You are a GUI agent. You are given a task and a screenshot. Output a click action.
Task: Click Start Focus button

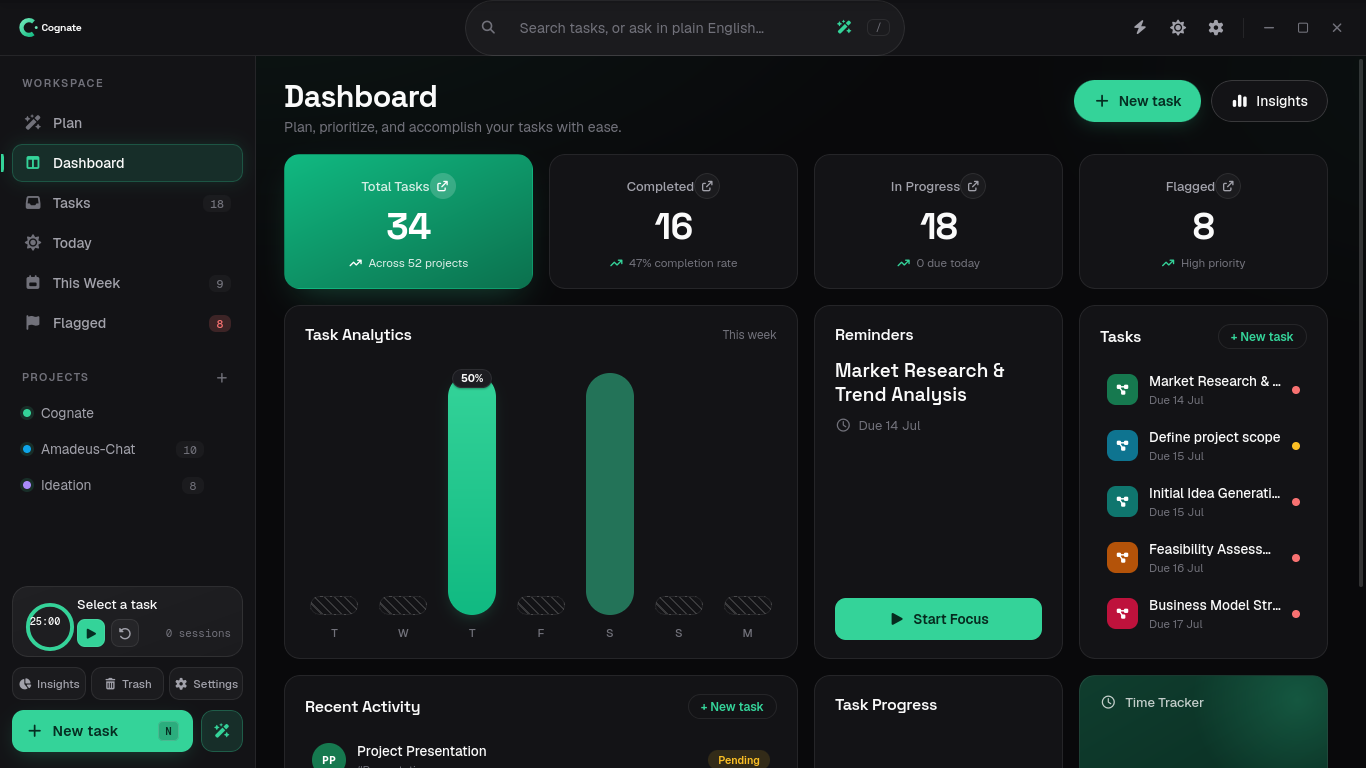938,619
